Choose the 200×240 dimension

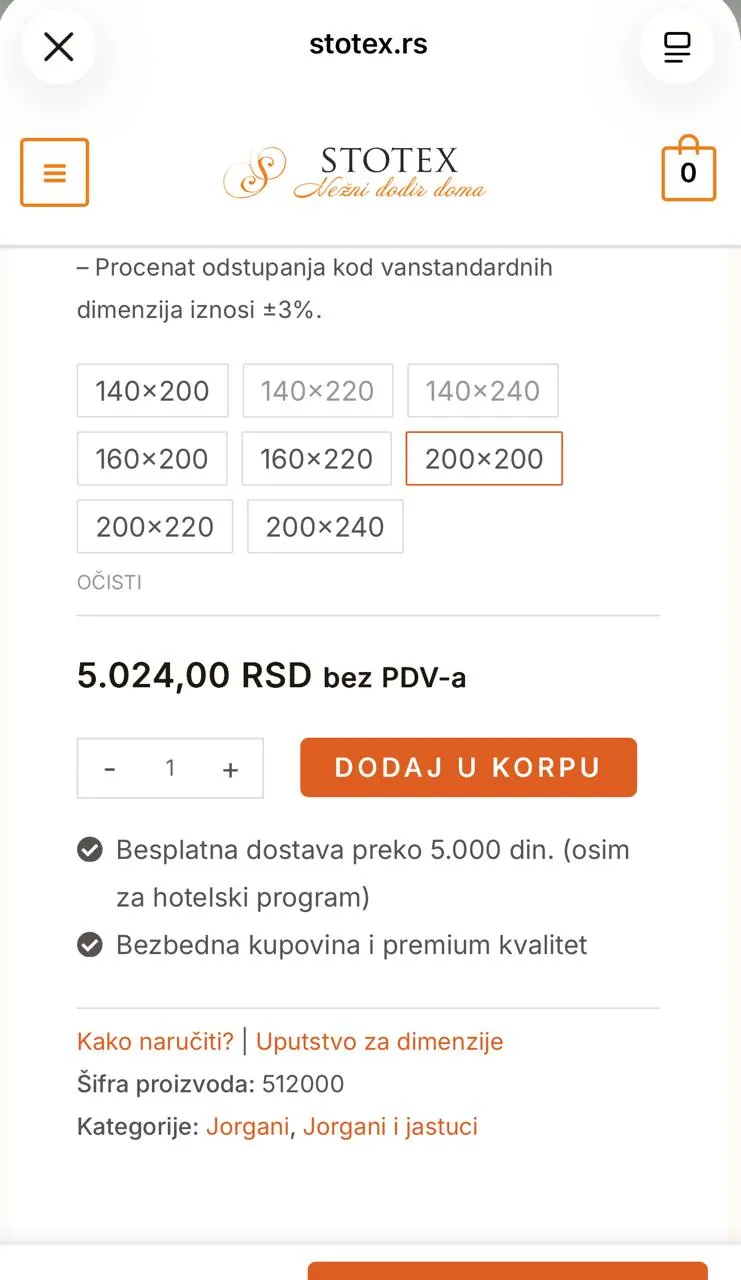(x=325, y=527)
